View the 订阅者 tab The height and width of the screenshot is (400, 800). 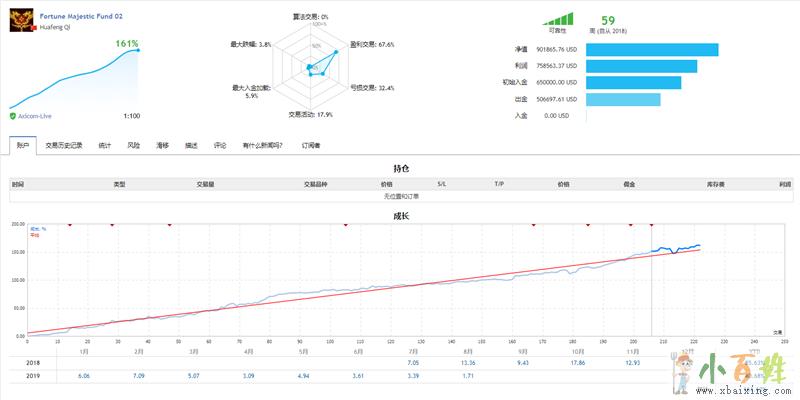pos(311,145)
